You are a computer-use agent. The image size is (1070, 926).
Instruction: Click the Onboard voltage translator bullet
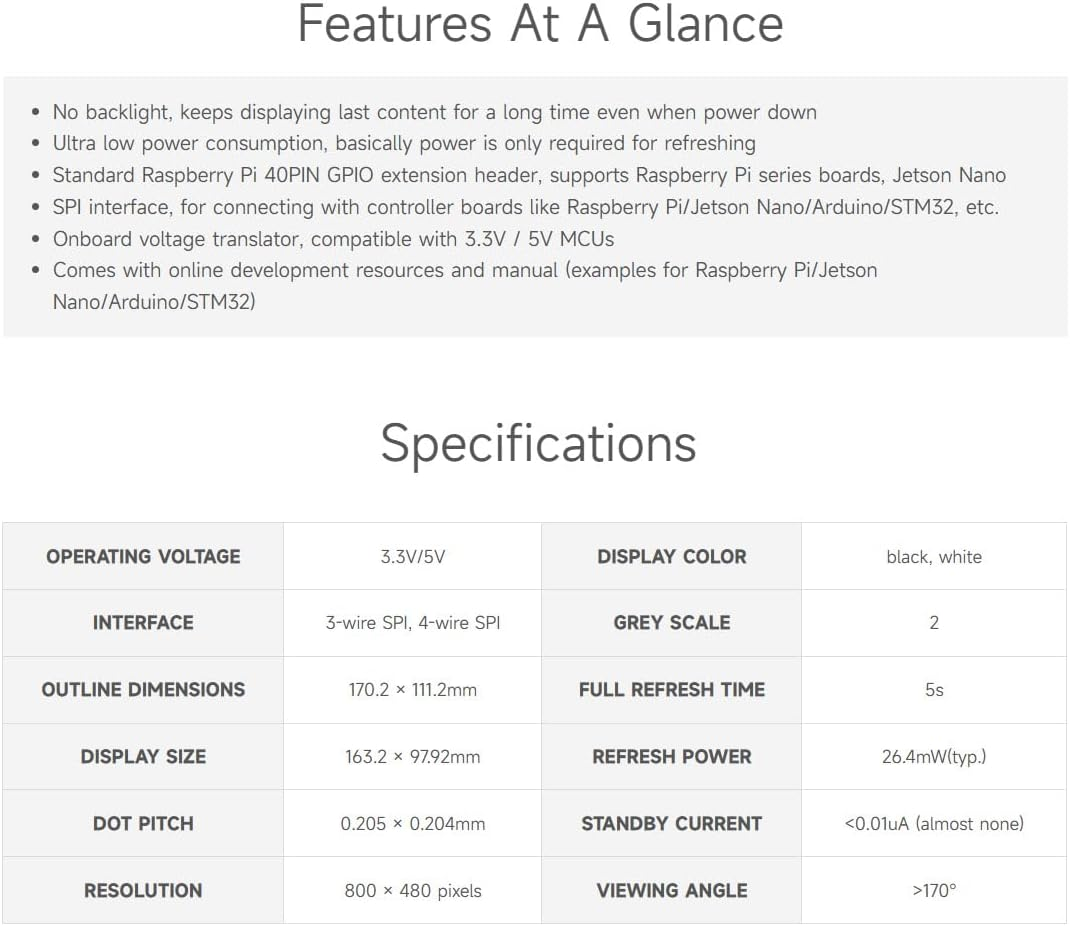[x=333, y=239]
